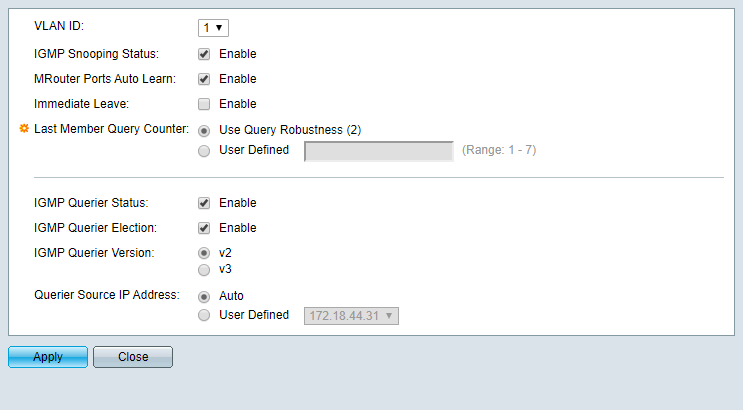This screenshot has width=743, height=410.
Task: Choose v3 as IGMP Querier Version
Action: (x=204, y=269)
